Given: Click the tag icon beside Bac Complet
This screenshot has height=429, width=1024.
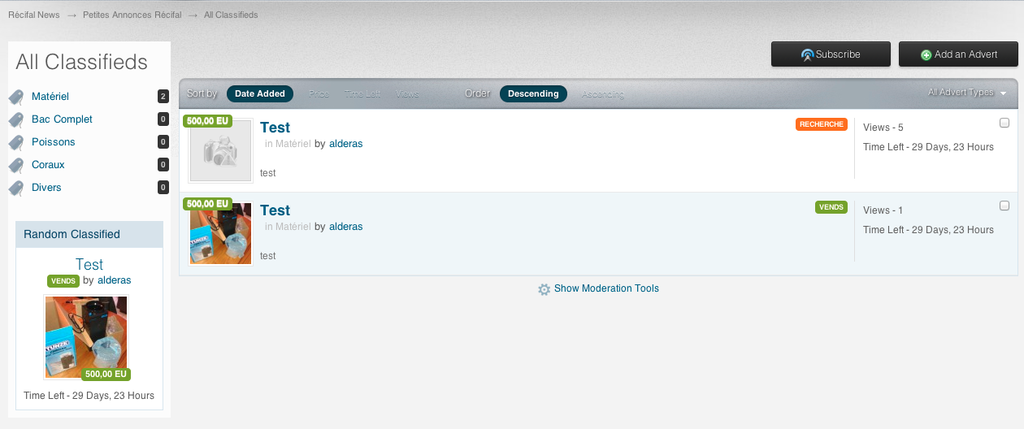Looking at the screenshot, I should pyautogui.click(x=16, y=120).
